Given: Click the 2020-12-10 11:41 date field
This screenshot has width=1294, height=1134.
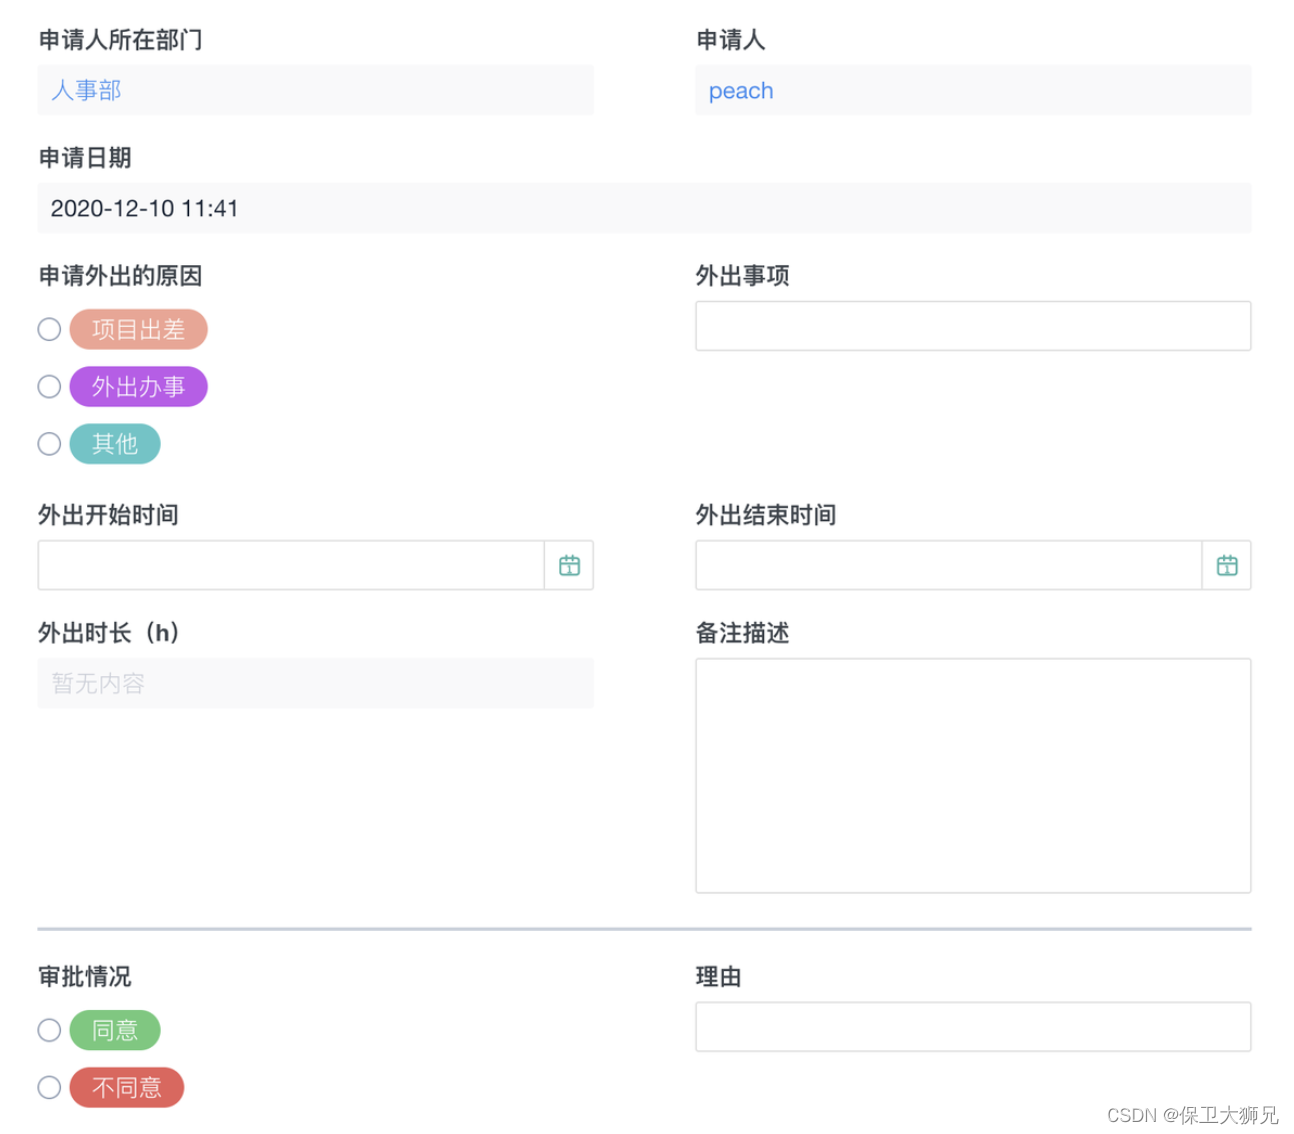Looking at the screenshot, I should [644, 208].
